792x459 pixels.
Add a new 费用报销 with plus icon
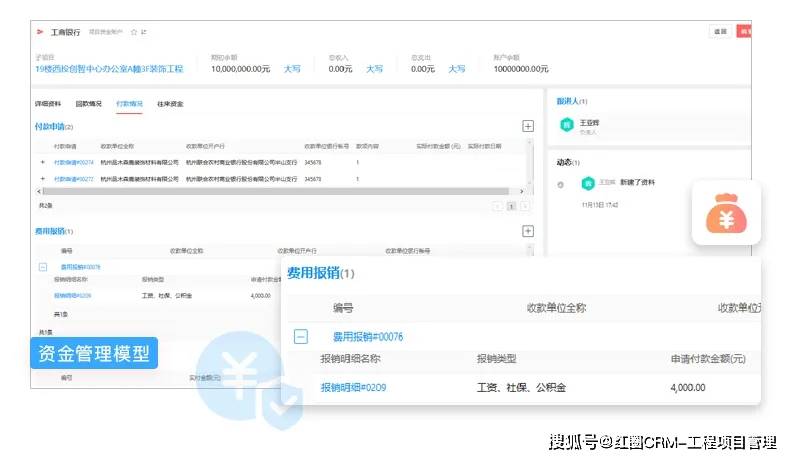pyautogui.click(x=527, y=231)
